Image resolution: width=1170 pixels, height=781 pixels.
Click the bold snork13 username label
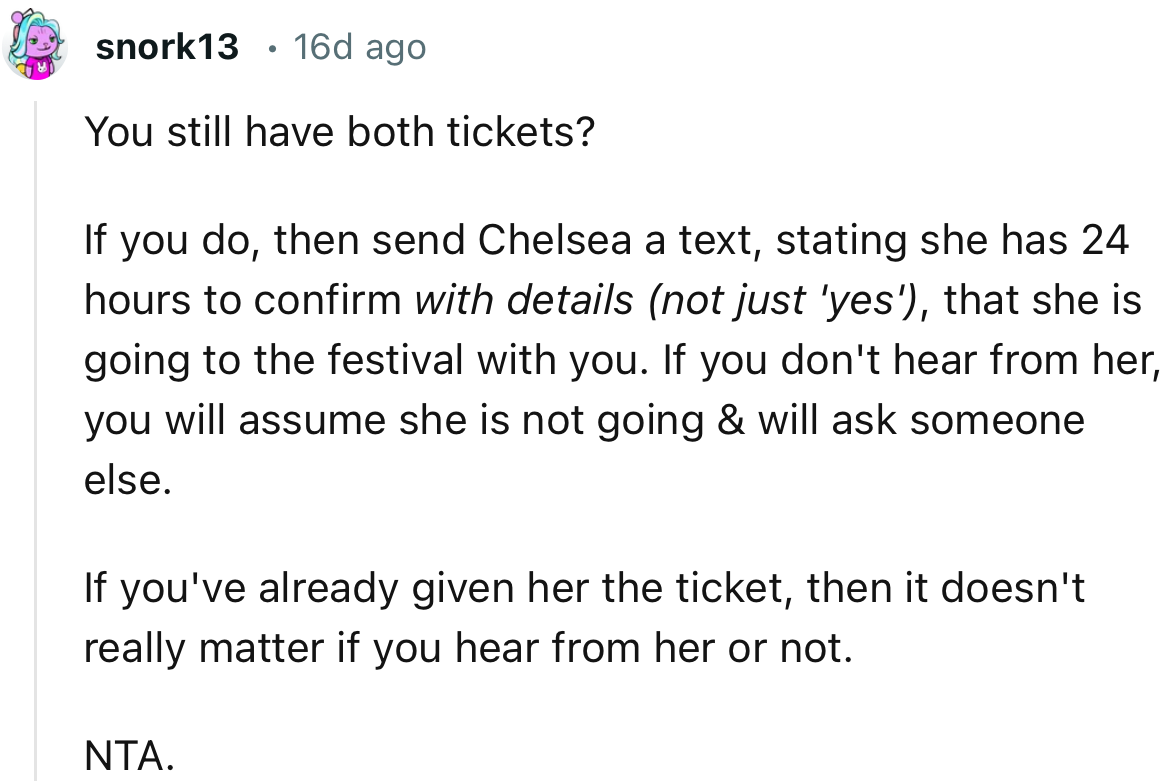pos(167,46)
